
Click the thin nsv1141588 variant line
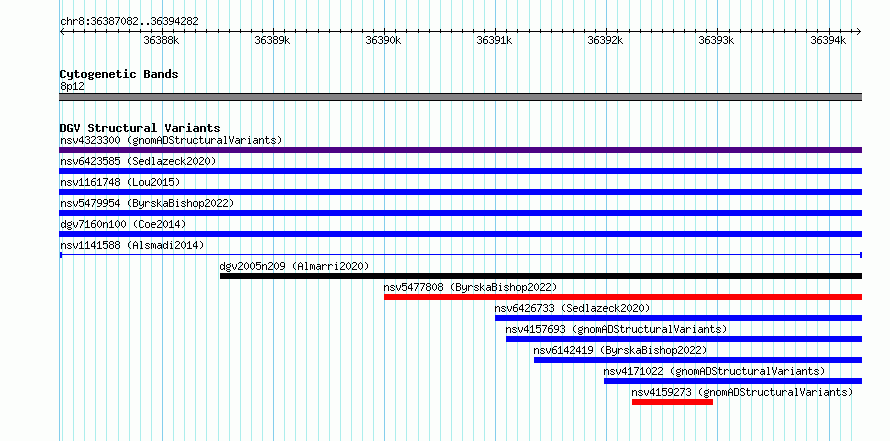pos(460,255)
